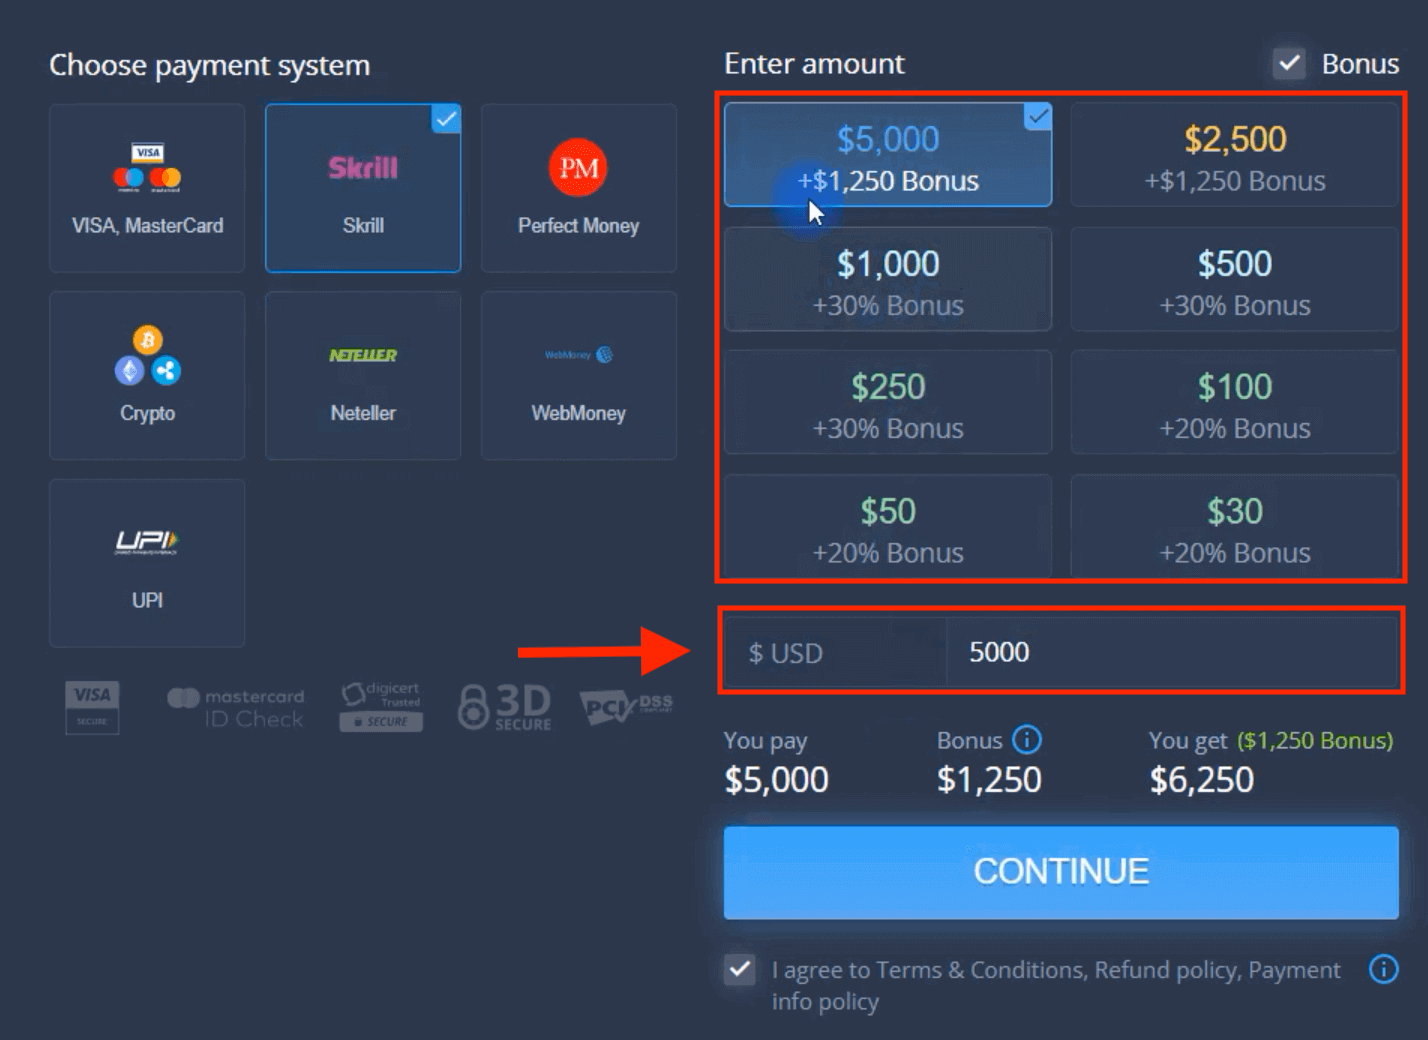Open the Bonus info tooltip icon

pyautogui.click(x=1029, y=740)
